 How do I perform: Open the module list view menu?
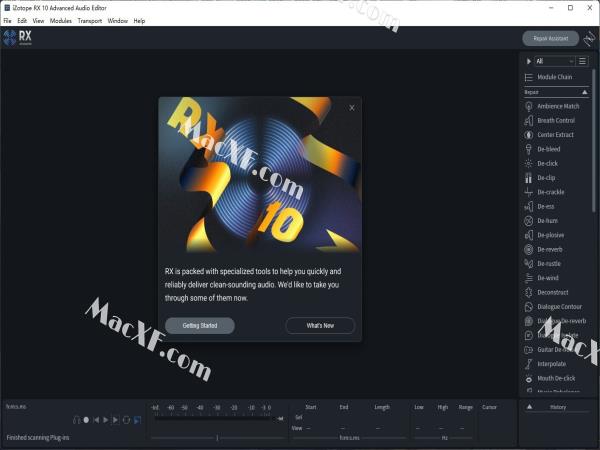pyautogui.click(x=582, y=61)
